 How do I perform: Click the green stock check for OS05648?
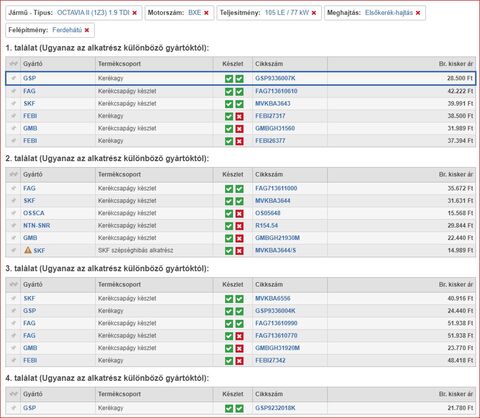(x=229, y=213)
